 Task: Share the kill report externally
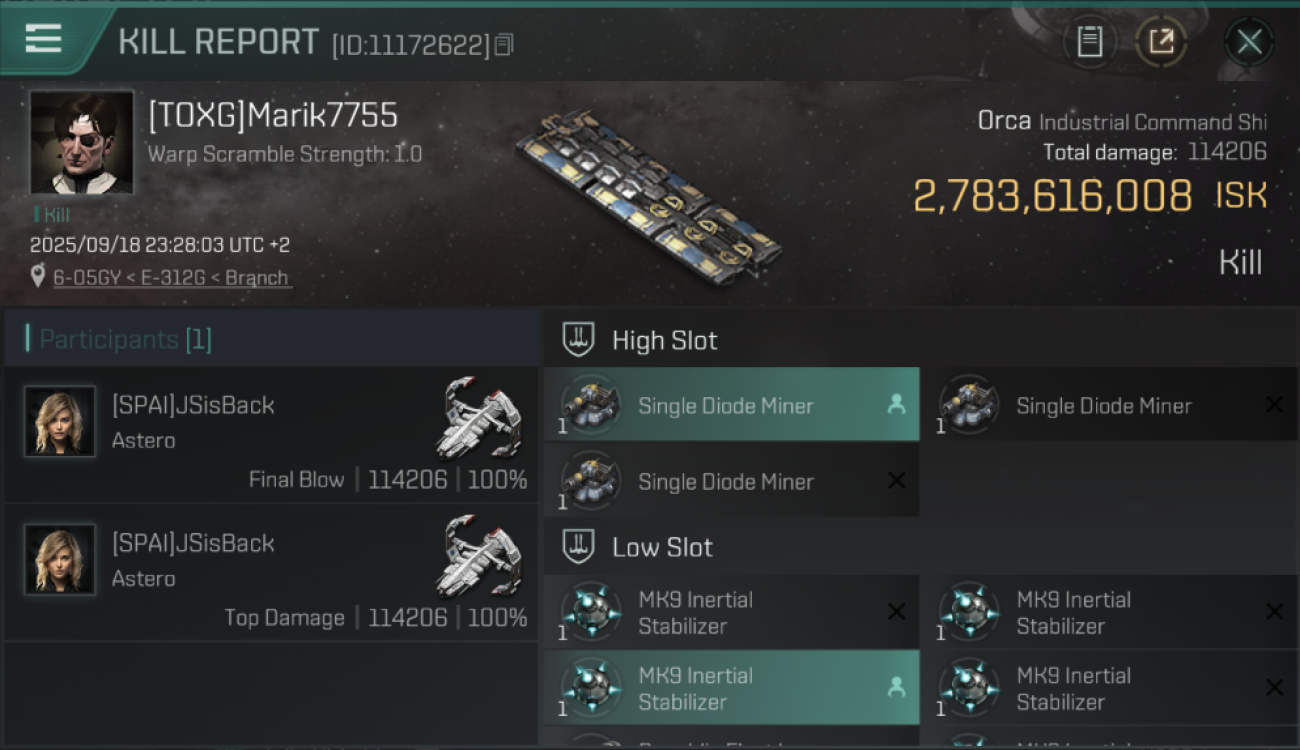click(x=1161, y=42)
